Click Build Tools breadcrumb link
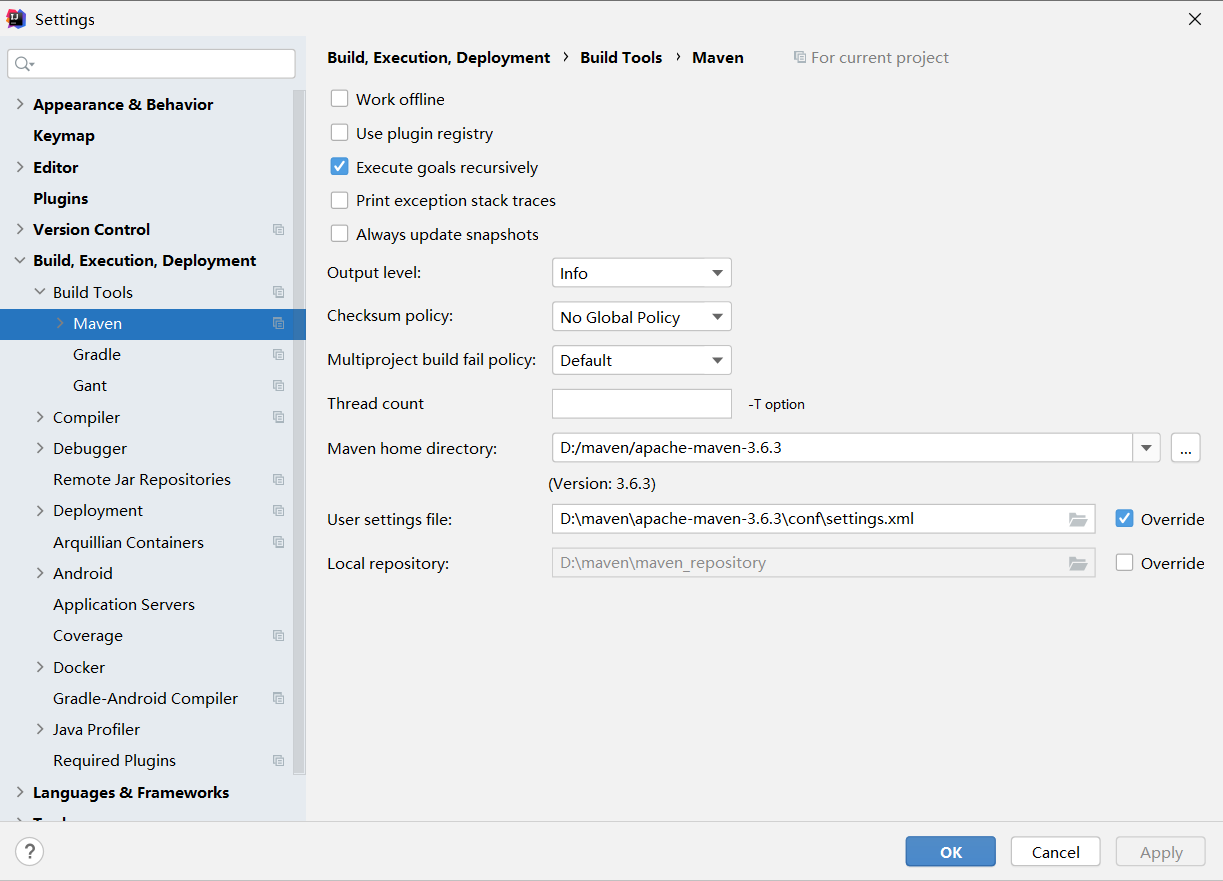The width and height of the screenshot is (1223, 881). coord(621,58)
